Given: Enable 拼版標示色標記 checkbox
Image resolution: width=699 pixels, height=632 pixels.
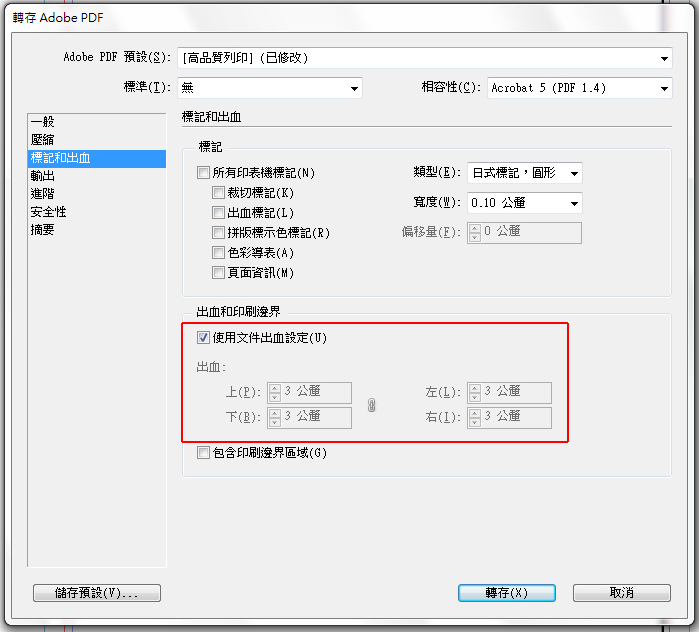Looking at the screenshot, I should tap(218, 233).
